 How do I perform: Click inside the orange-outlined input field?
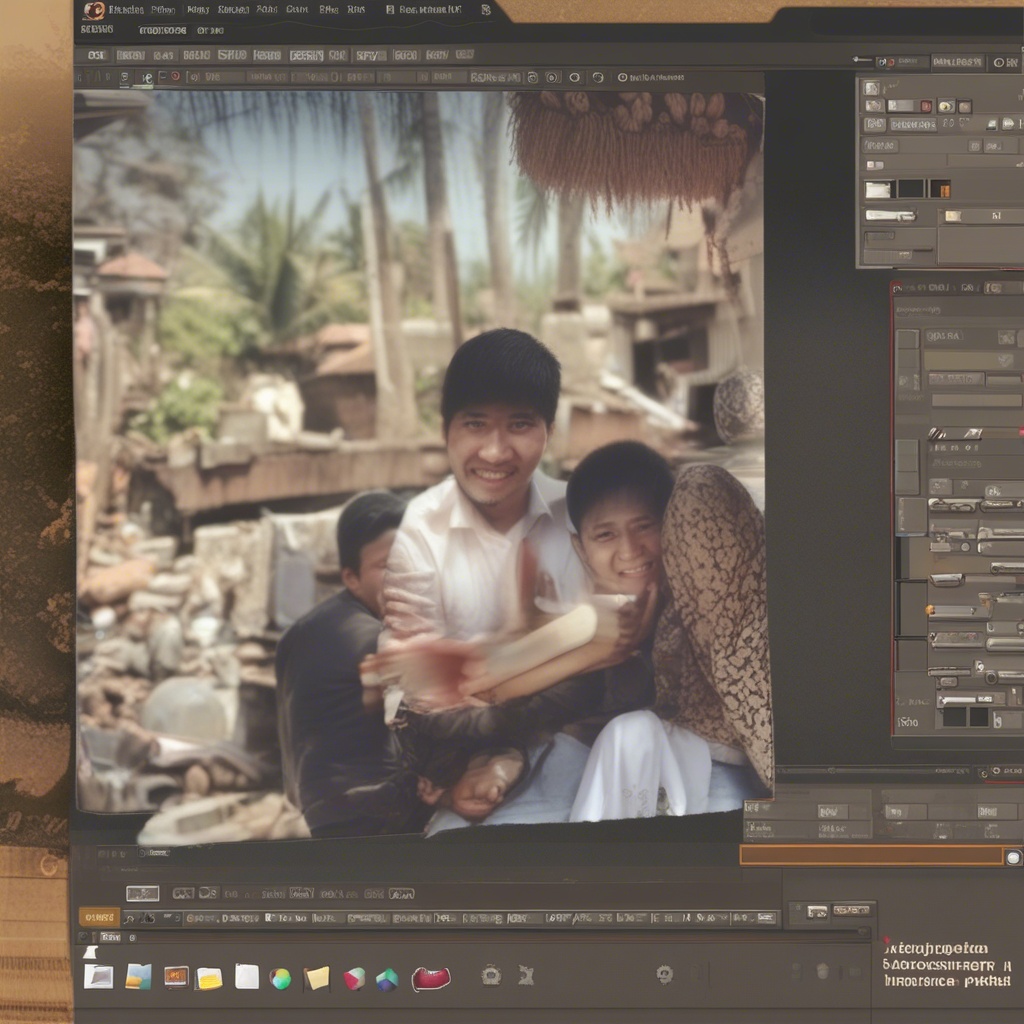tap(870, 856)
